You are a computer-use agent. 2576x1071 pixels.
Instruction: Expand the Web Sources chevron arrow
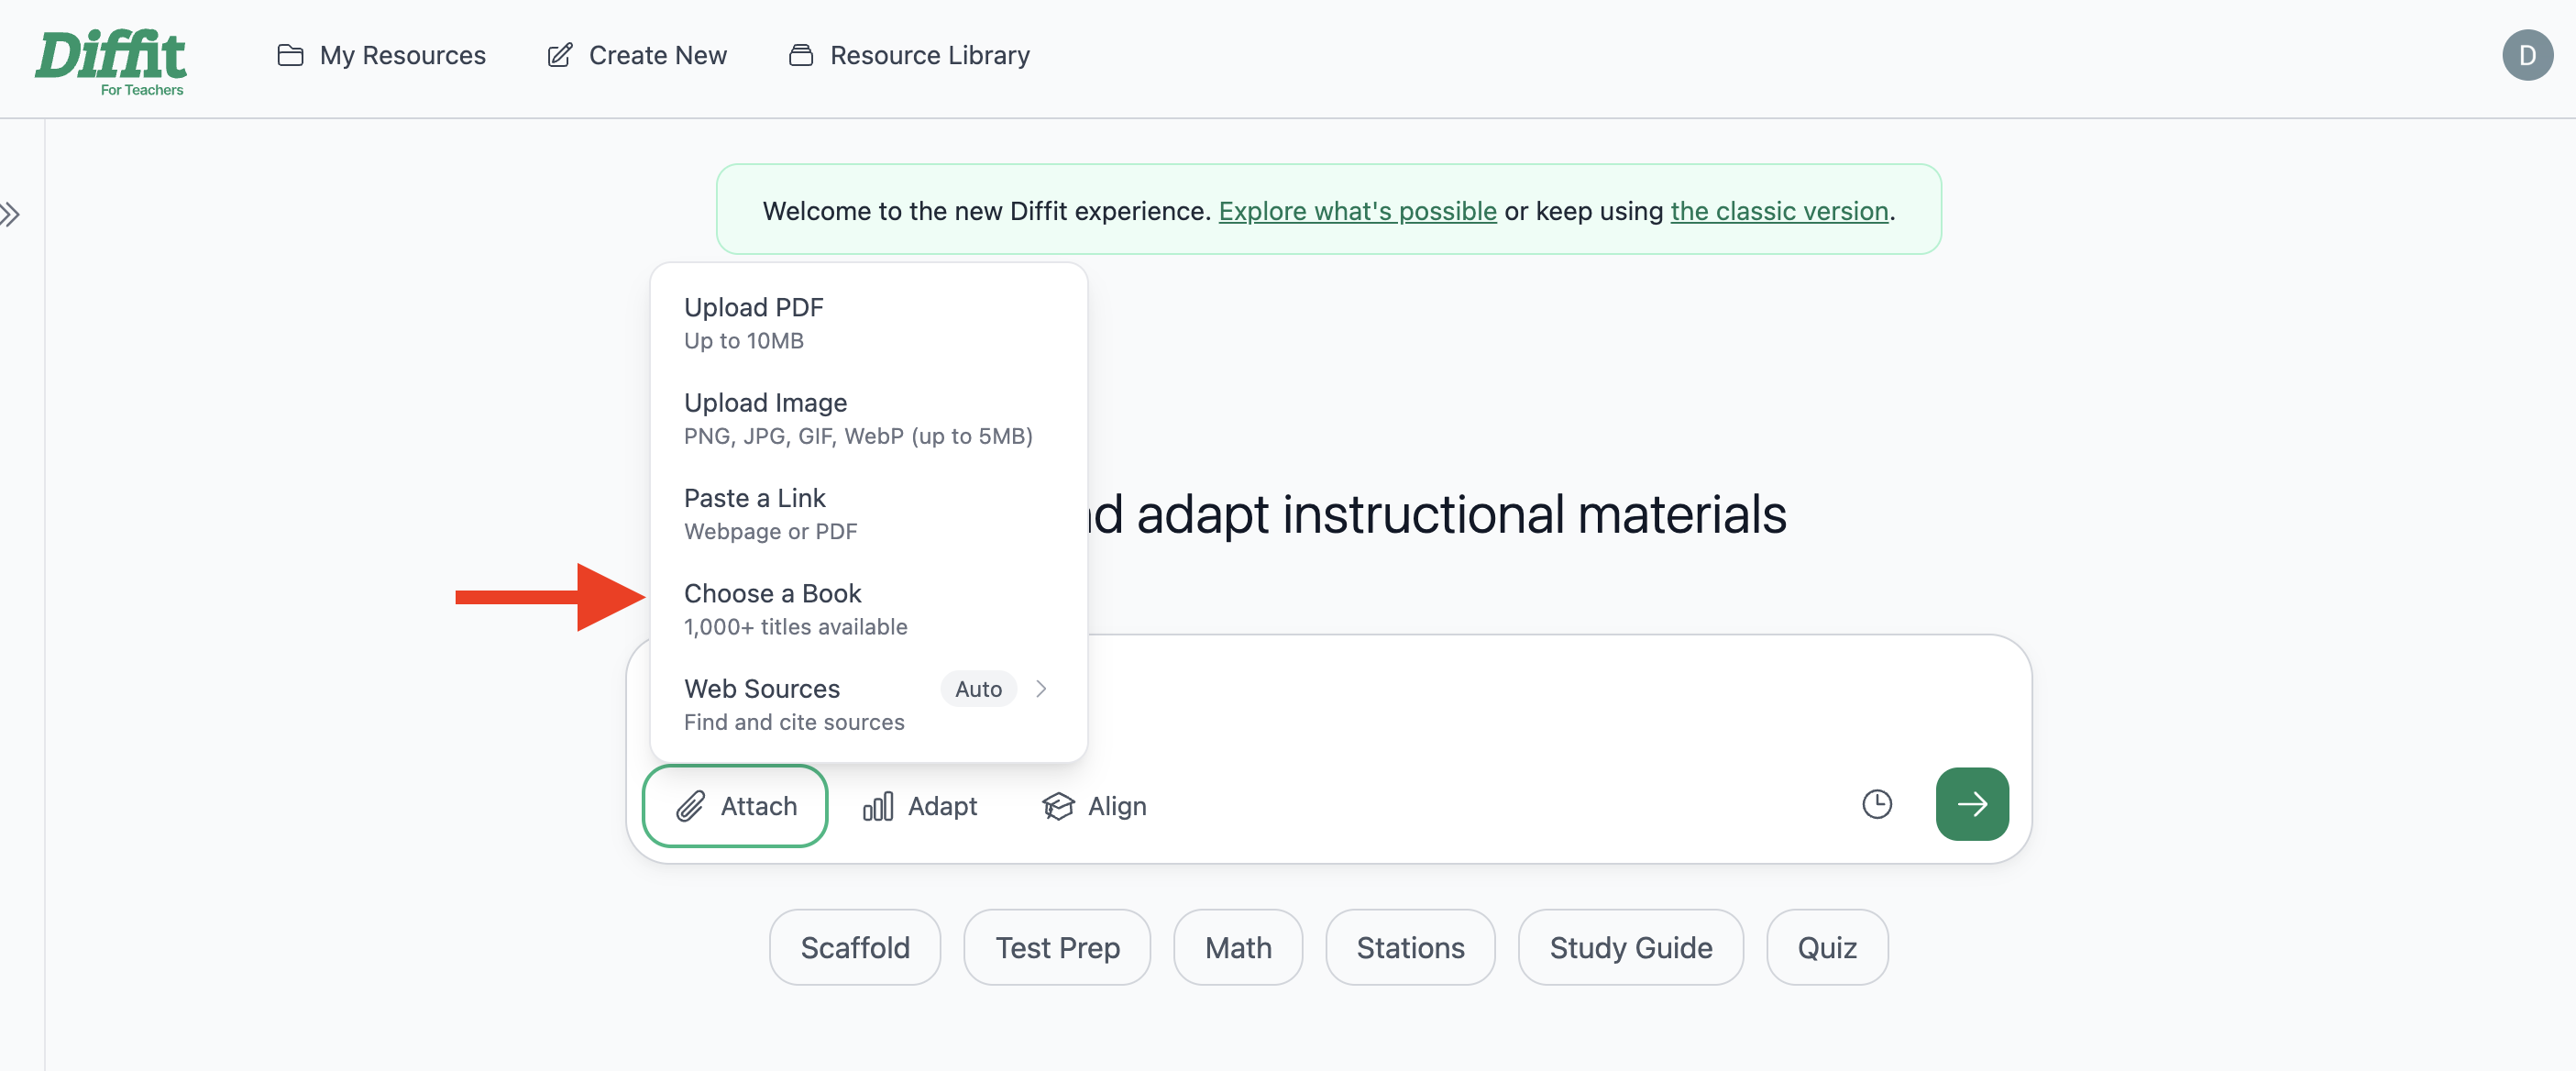pyautogui.click(x=1041, y=689)
